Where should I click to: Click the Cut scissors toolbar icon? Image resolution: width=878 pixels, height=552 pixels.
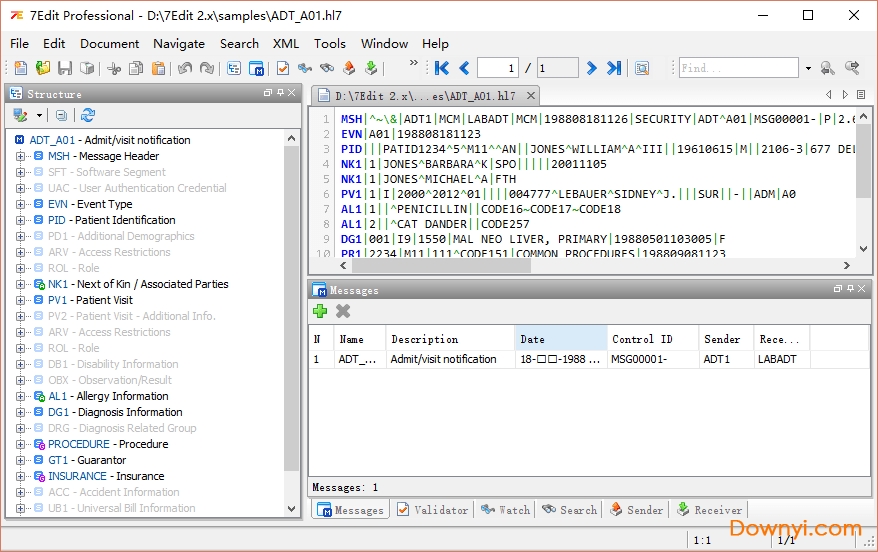(x=114, y=68)
